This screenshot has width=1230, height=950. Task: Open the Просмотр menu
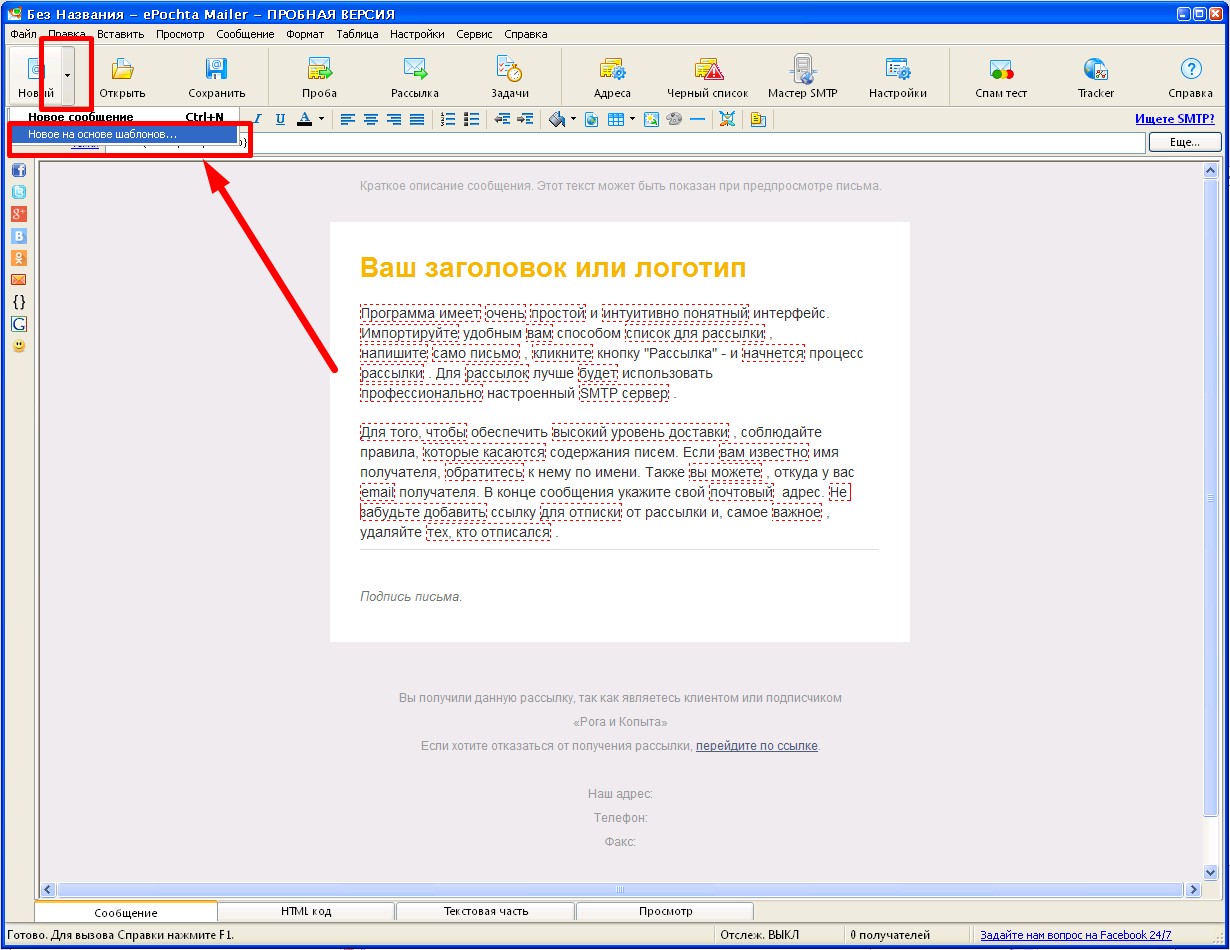(180, 34)
